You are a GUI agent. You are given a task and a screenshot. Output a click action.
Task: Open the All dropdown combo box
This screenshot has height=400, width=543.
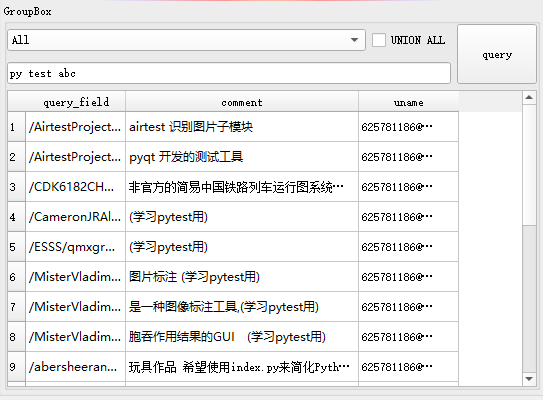[x=186, y=40]
